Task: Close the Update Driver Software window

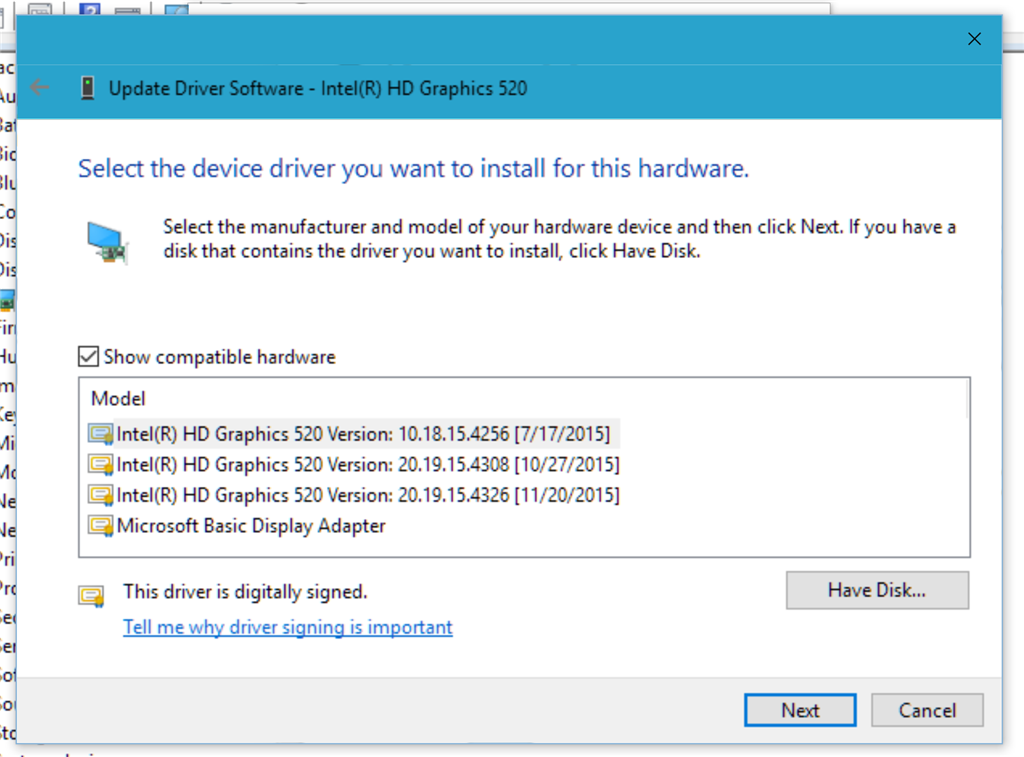Action: coord(974,39)
